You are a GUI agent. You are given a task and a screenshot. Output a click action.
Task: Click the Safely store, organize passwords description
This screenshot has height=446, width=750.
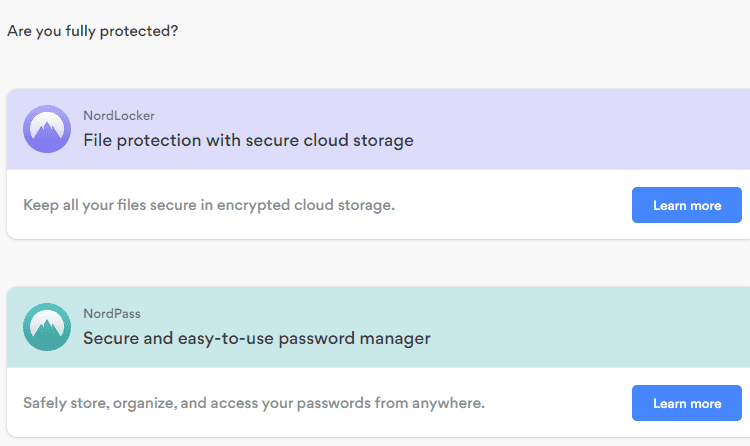(x=254, y=404)
